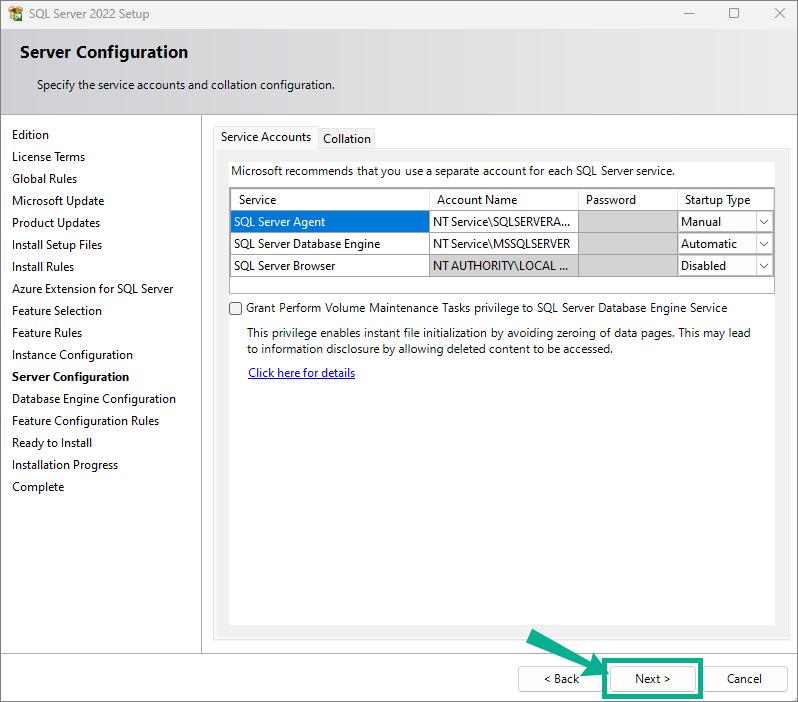Select Ready to Install step
This screenshot has height=702, width=798.
coord(52,443)
